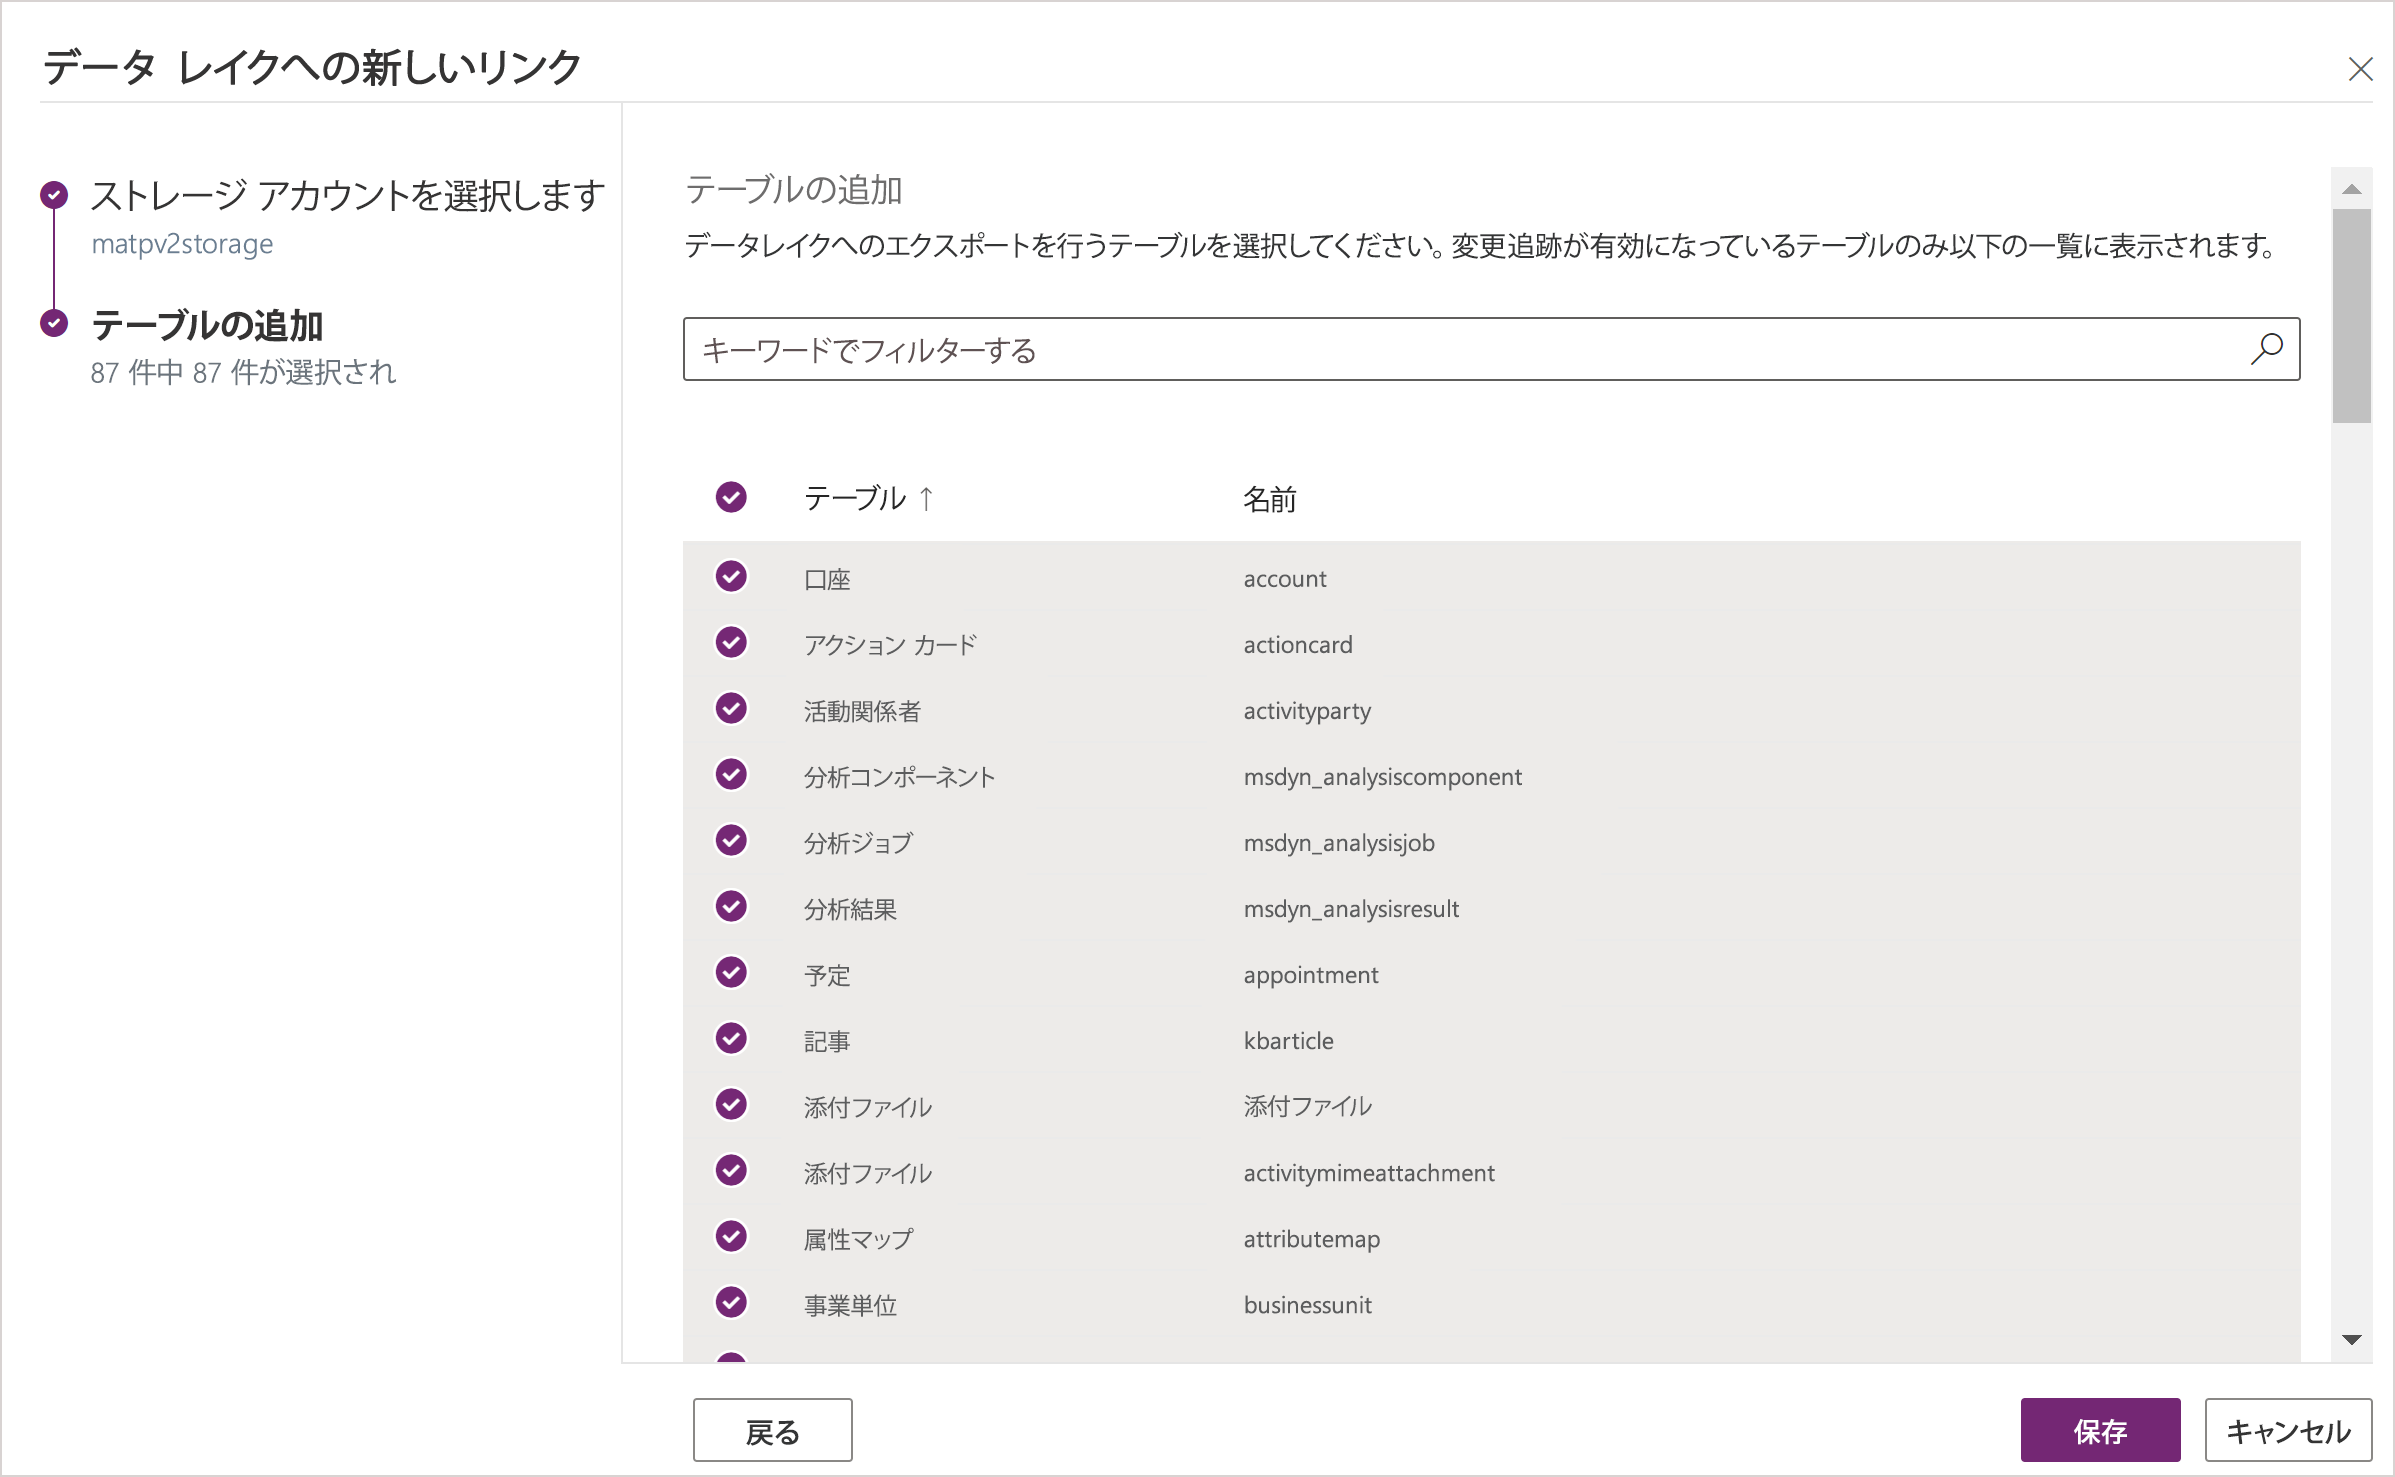Click the account name cell

pyautogui.click(x=1285, y=579)
